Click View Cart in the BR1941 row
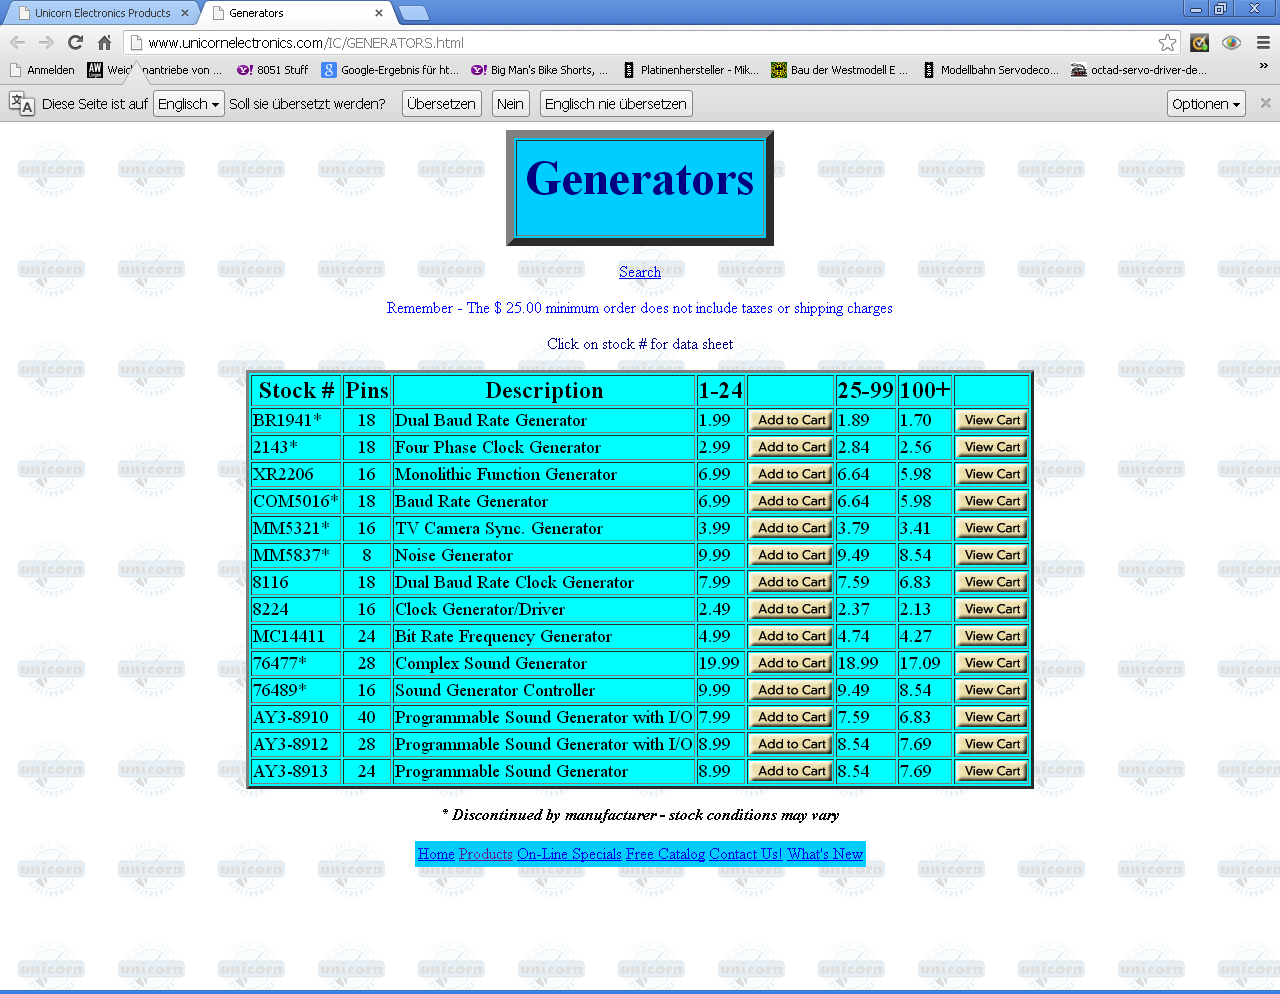This screenshot has height=994, width=1280. pos(992,420)
